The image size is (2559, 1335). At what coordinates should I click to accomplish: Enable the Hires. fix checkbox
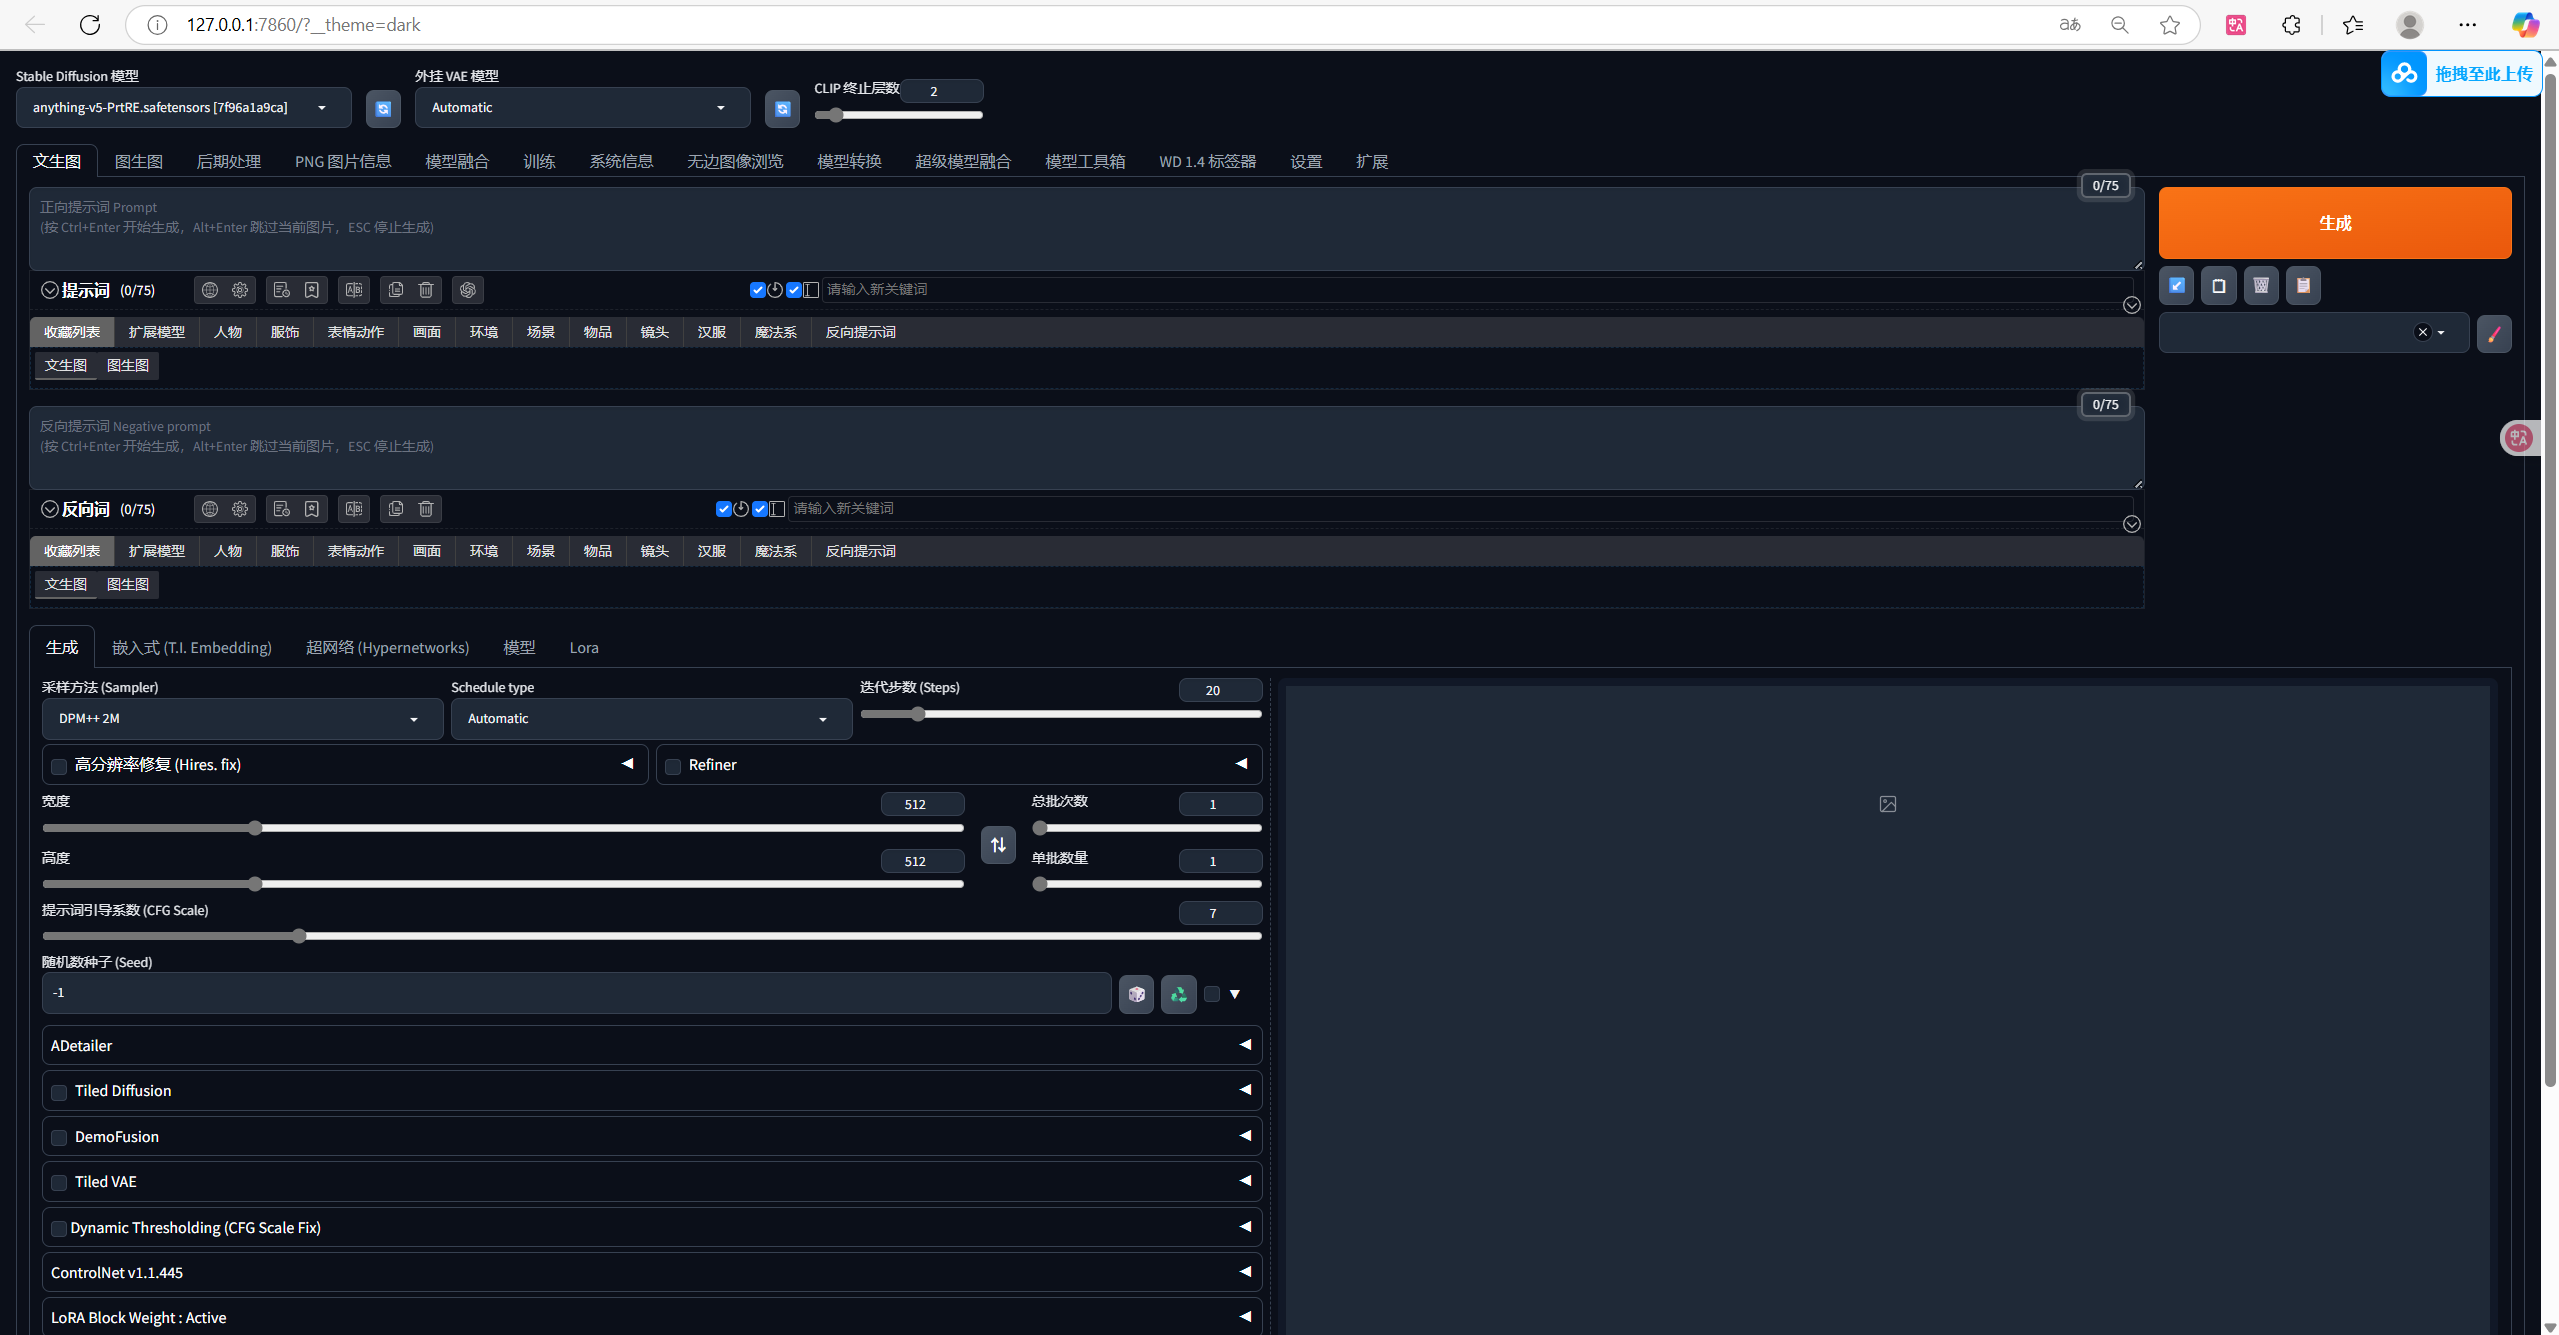coord(59,766)
